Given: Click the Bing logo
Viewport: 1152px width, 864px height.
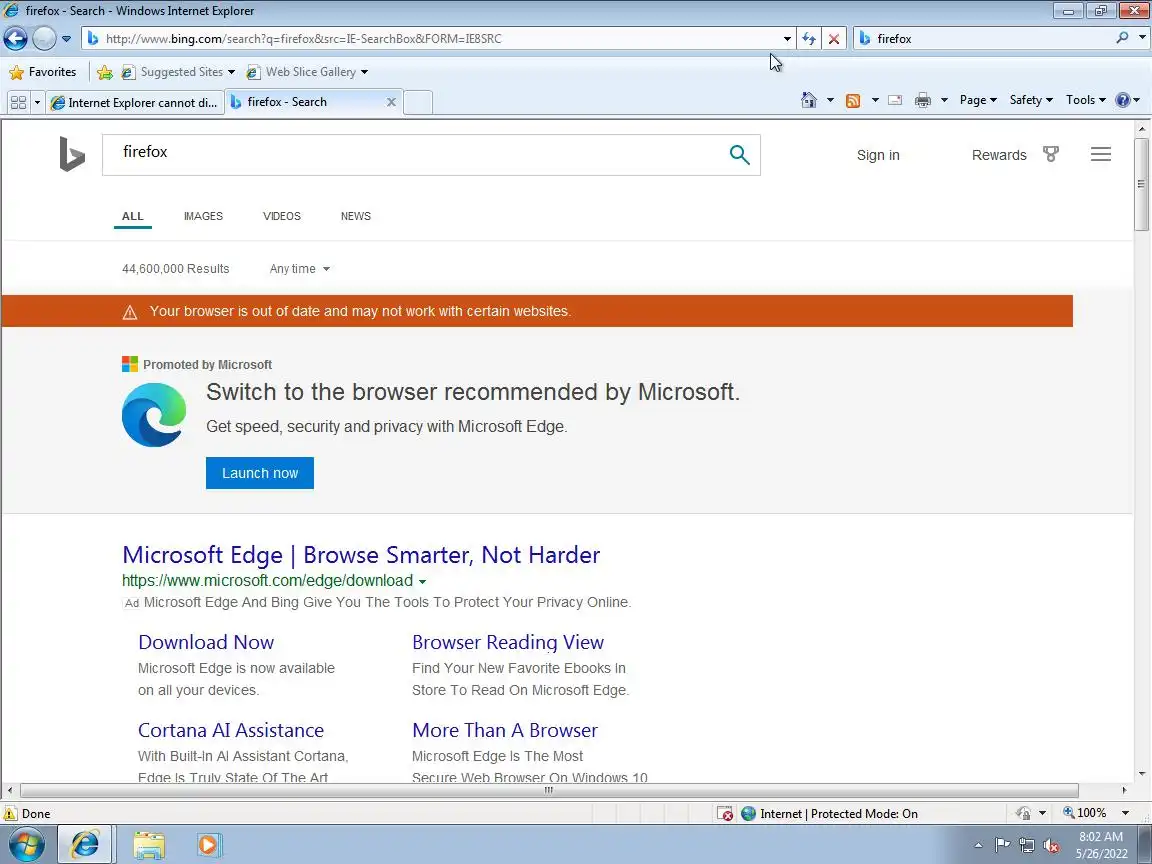Looking at the screenshot, I should tap(72, 154).
